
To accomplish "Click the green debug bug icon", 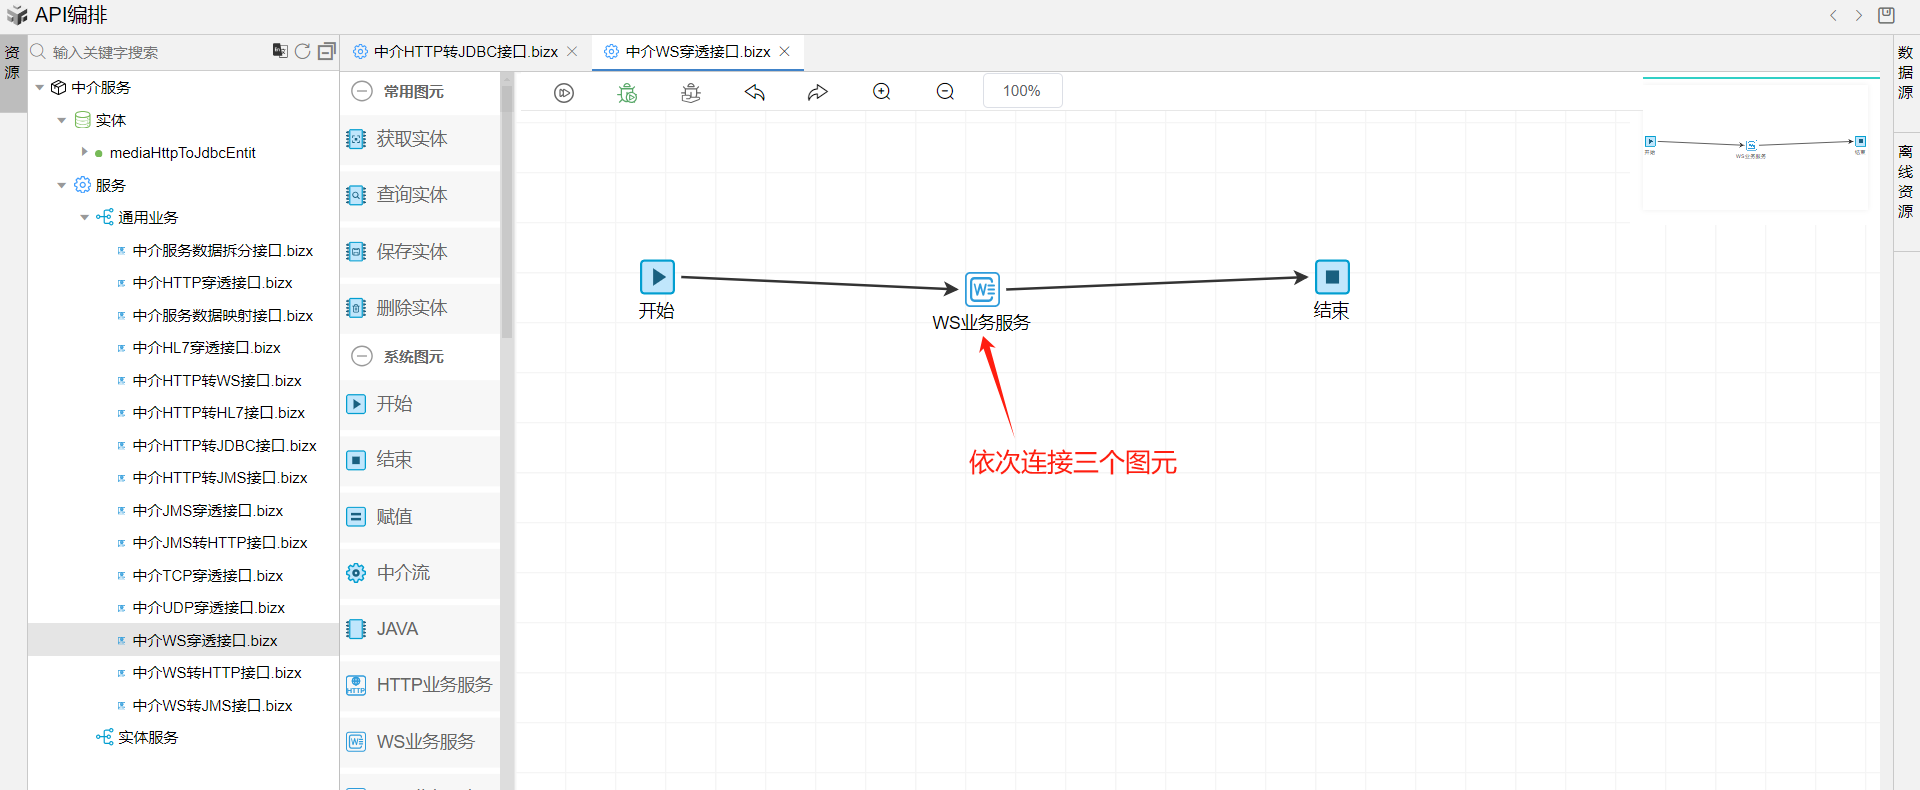I will (x=627, y=93).
